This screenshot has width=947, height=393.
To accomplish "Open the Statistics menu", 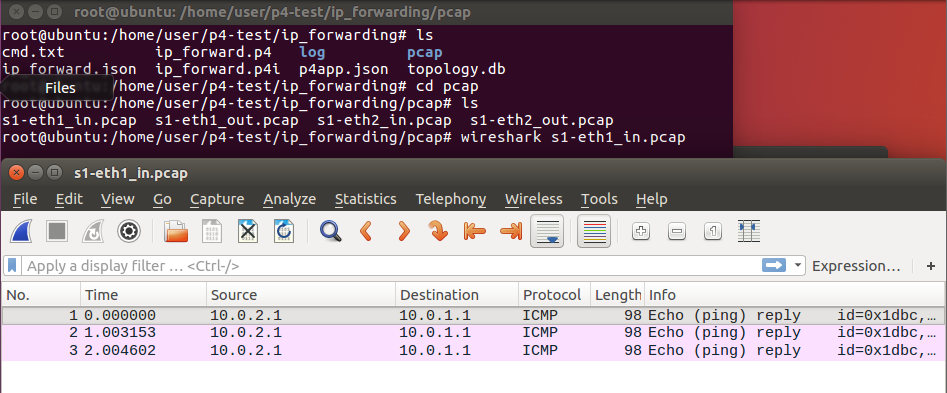I will click(366, 199).
